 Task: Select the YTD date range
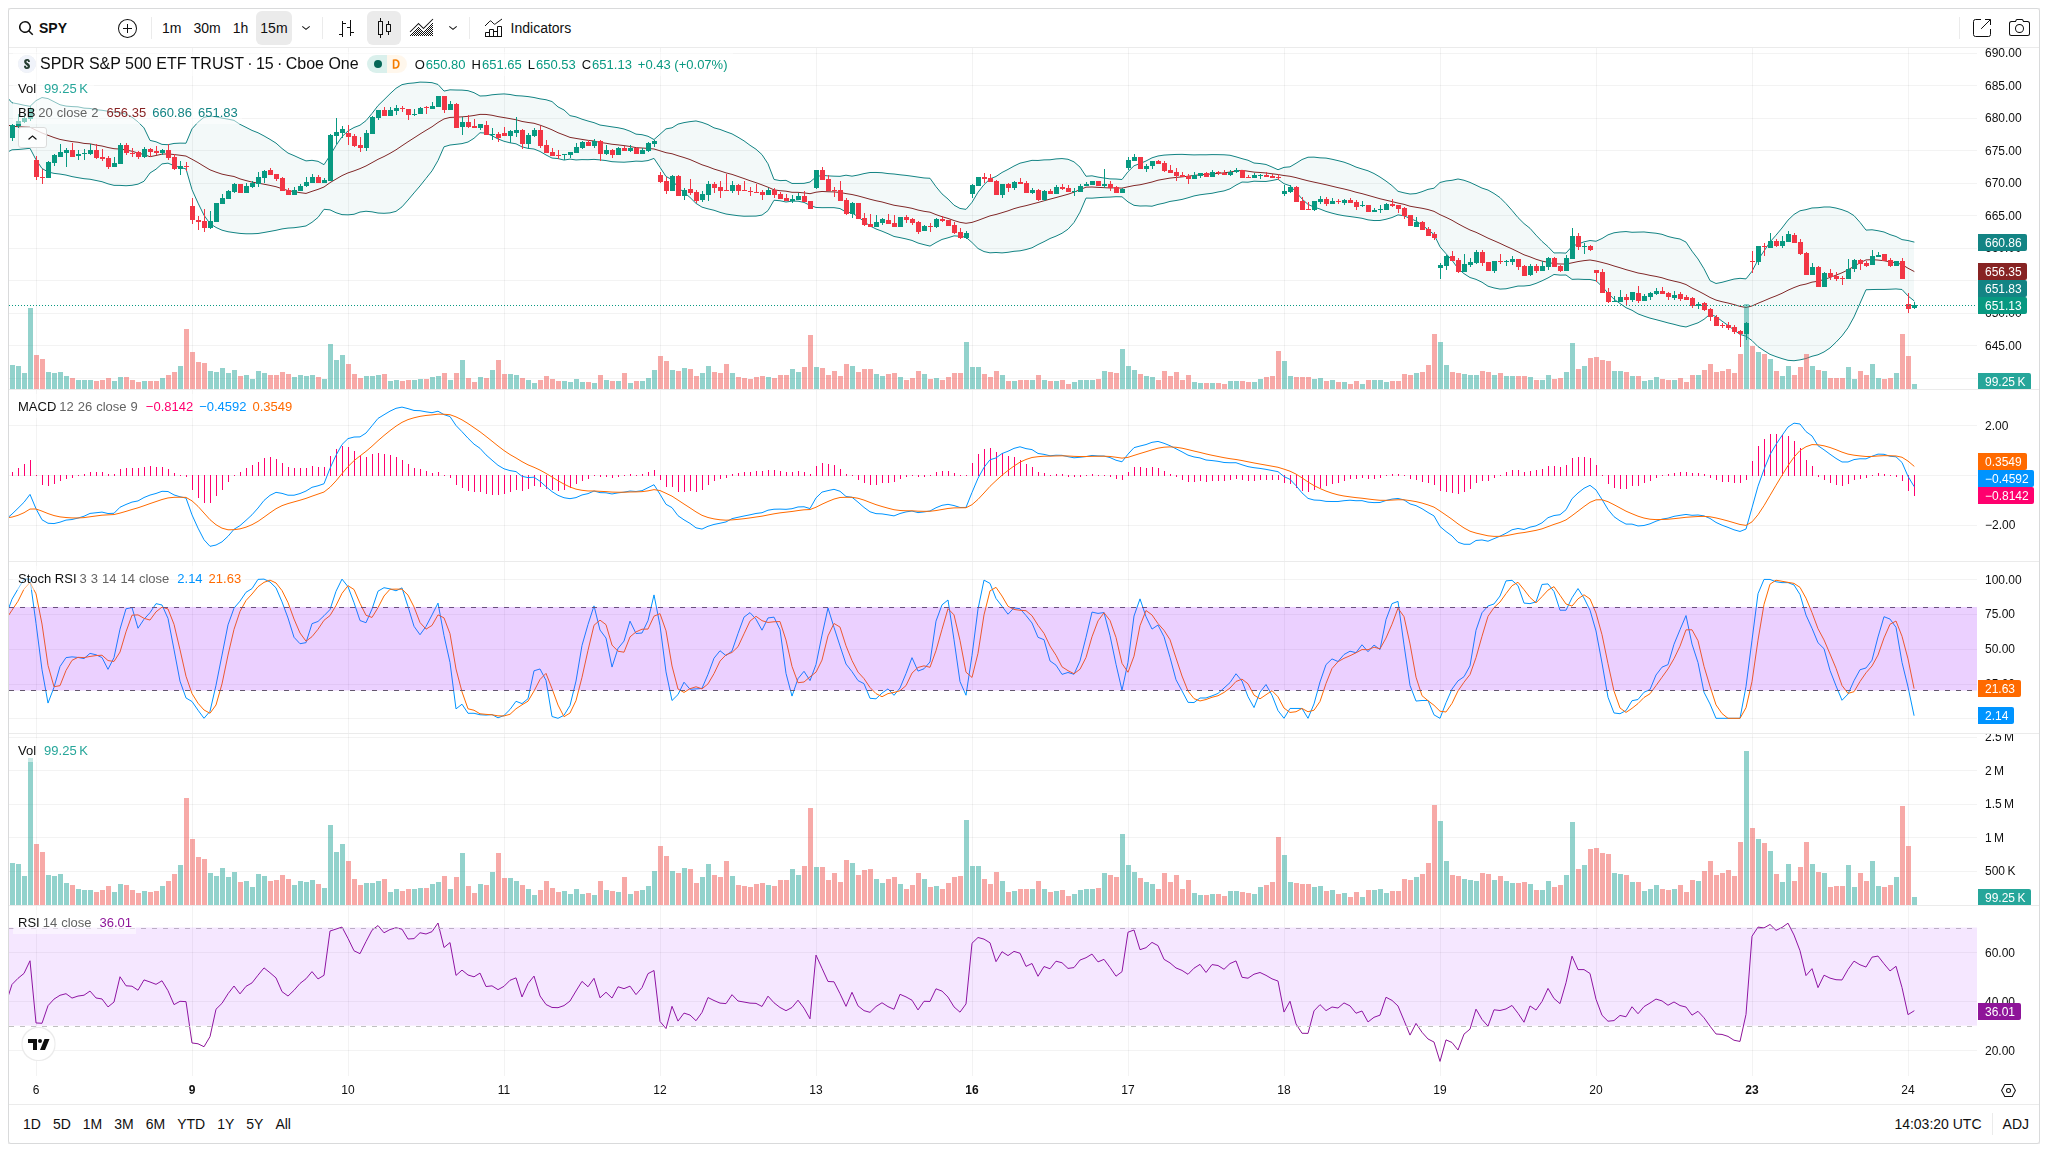pyautogui.click(x=190, y=1124)
